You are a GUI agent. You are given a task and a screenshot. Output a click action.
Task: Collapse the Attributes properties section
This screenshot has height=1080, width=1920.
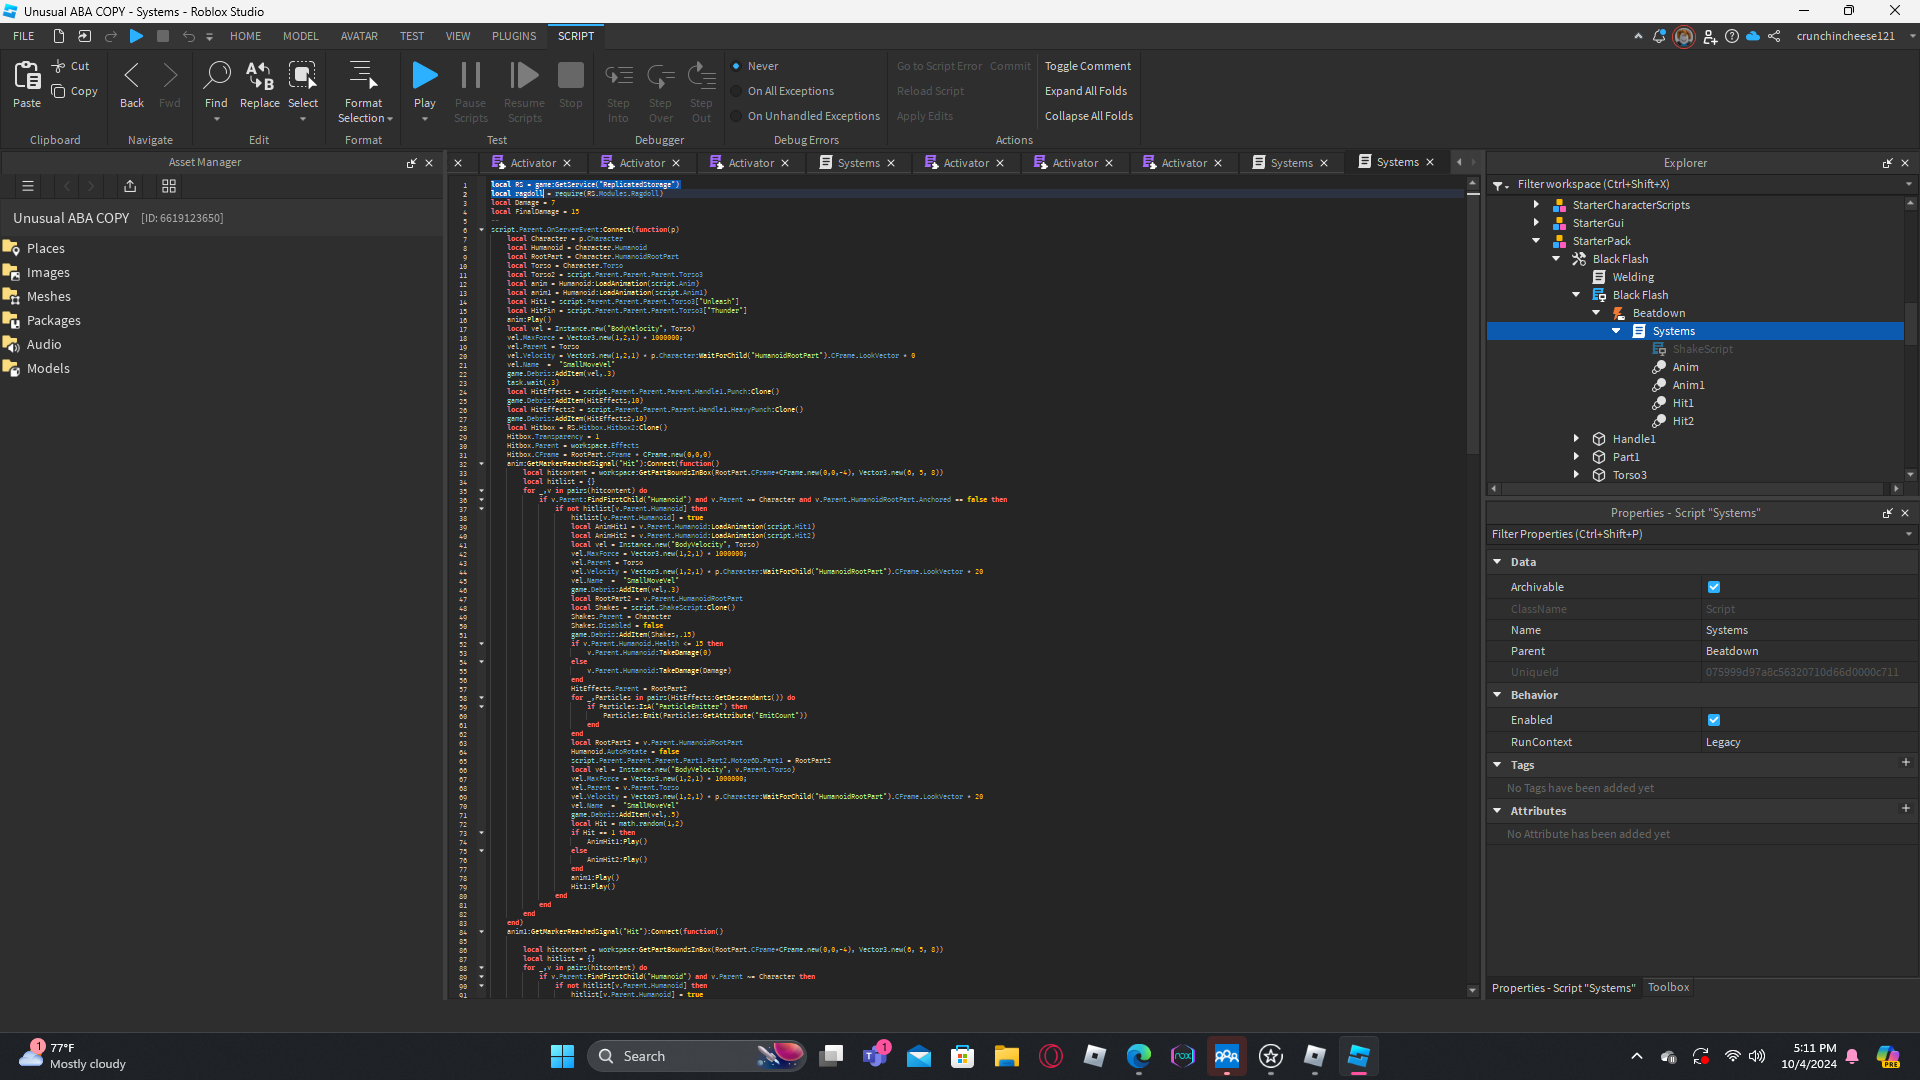[1498, 811]
